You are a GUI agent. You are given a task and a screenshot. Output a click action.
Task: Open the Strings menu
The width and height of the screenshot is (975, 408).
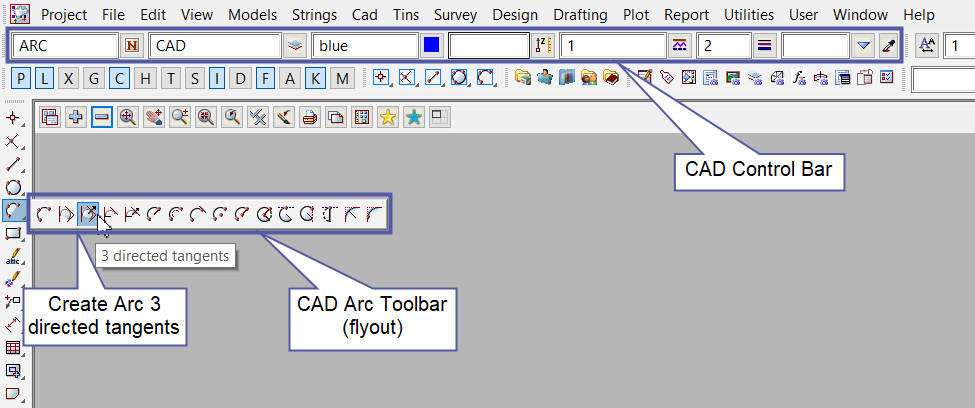314,15
